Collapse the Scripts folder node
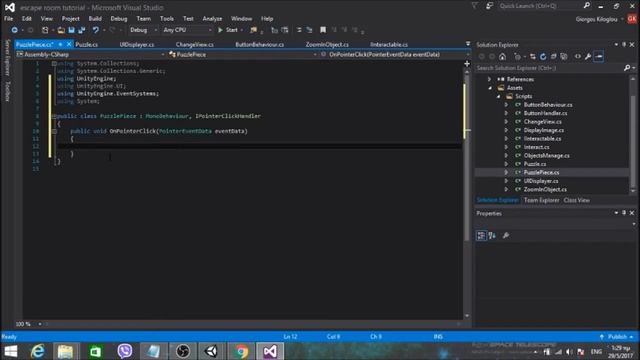 point(498,96)
